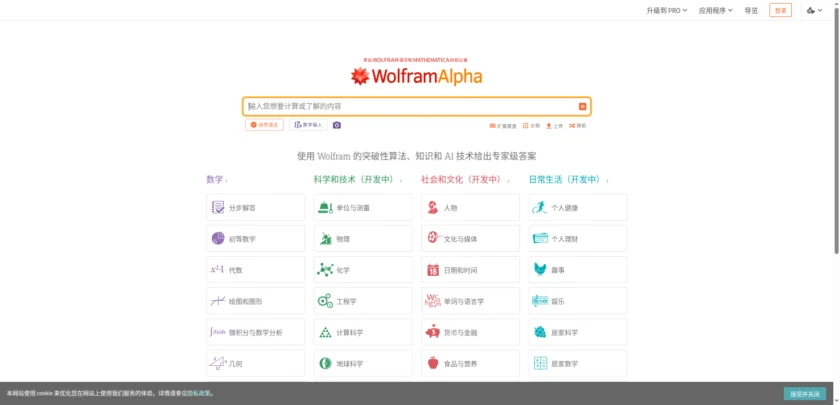The height and width of the screenshot is (405, 840).
Task: Open the 隐私政策 privacy policy link
Action: pyautogui.click(x=200, y=393)
